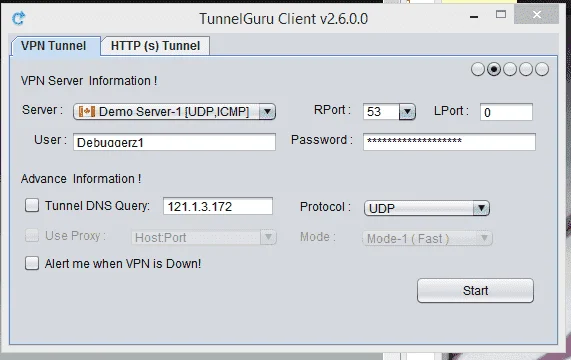Click the 'Advance Information !' heading
The height and width of the screenshot is (360, 571).
81,179
